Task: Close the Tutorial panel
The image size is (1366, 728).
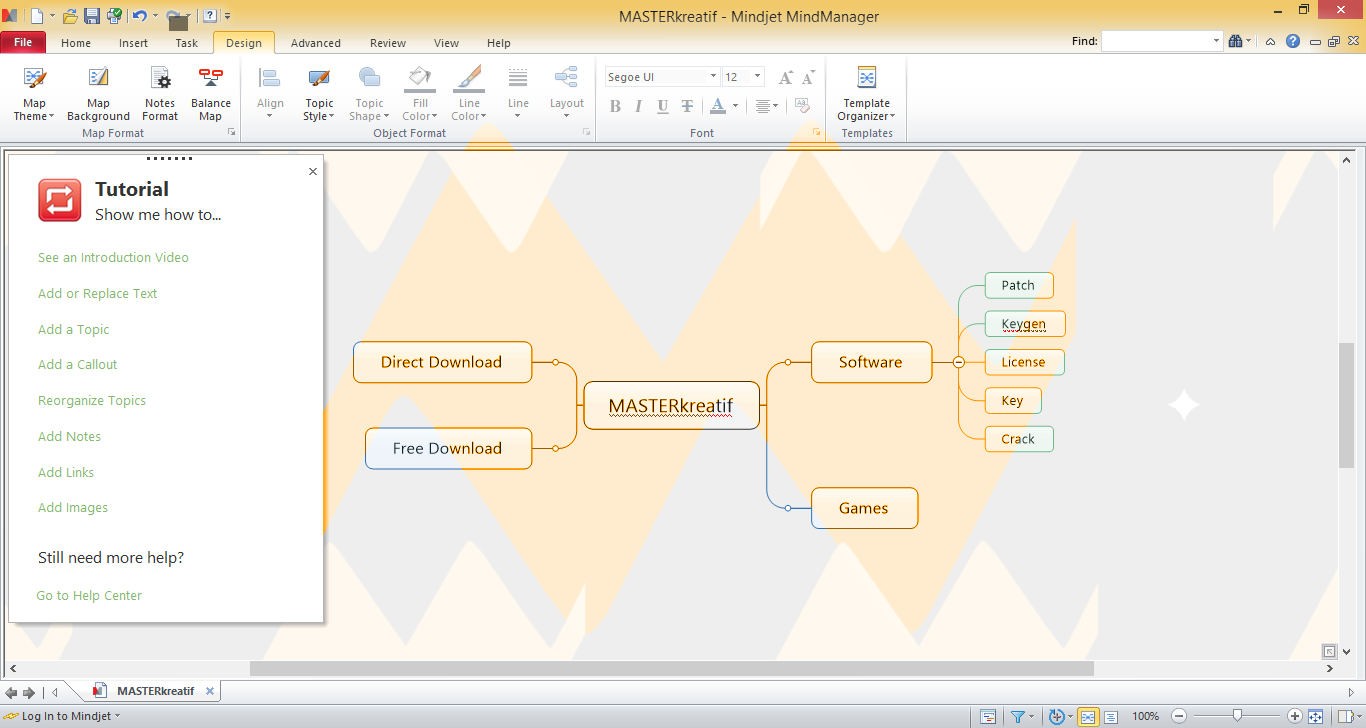Action: click(313, 172)
